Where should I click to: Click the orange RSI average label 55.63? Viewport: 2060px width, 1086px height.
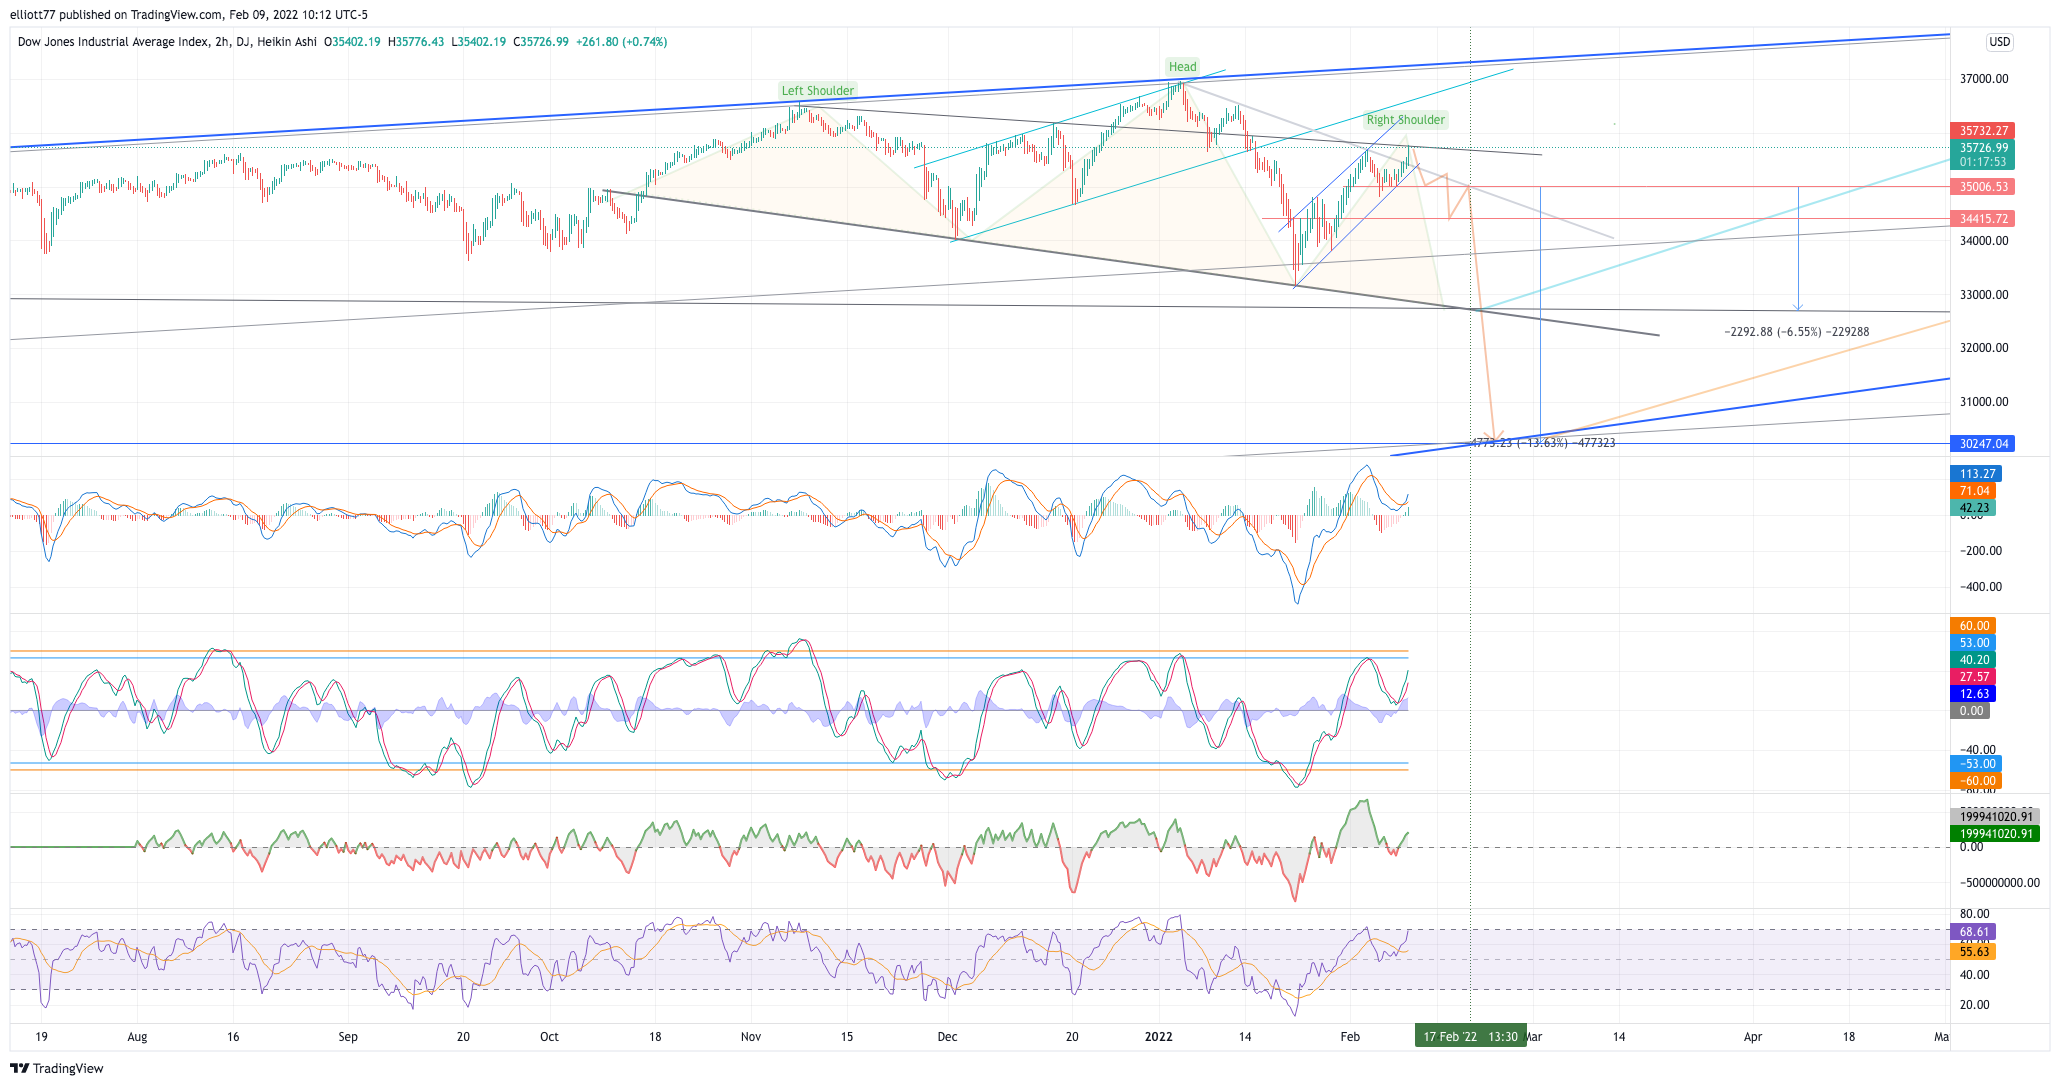(x=1973, y=952)
